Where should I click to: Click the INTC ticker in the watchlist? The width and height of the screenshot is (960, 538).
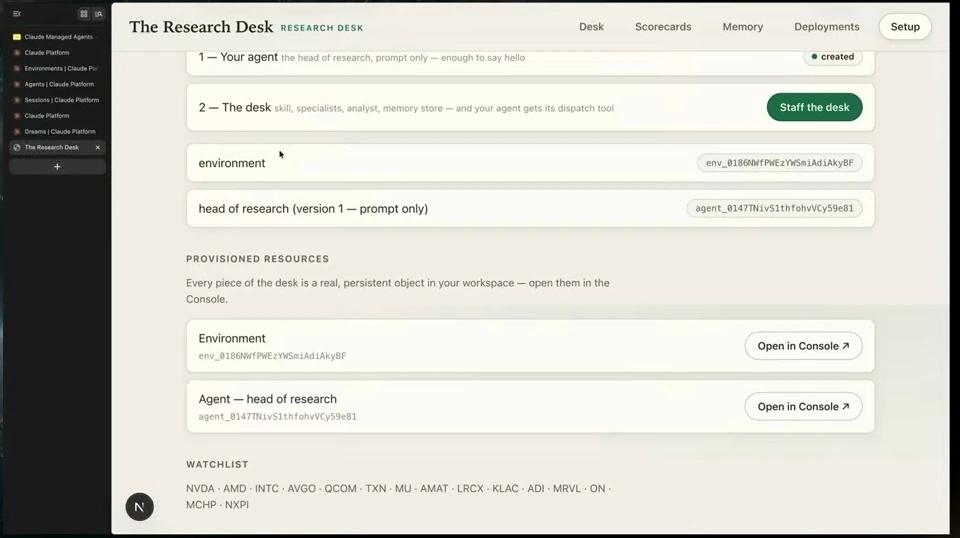267,488
